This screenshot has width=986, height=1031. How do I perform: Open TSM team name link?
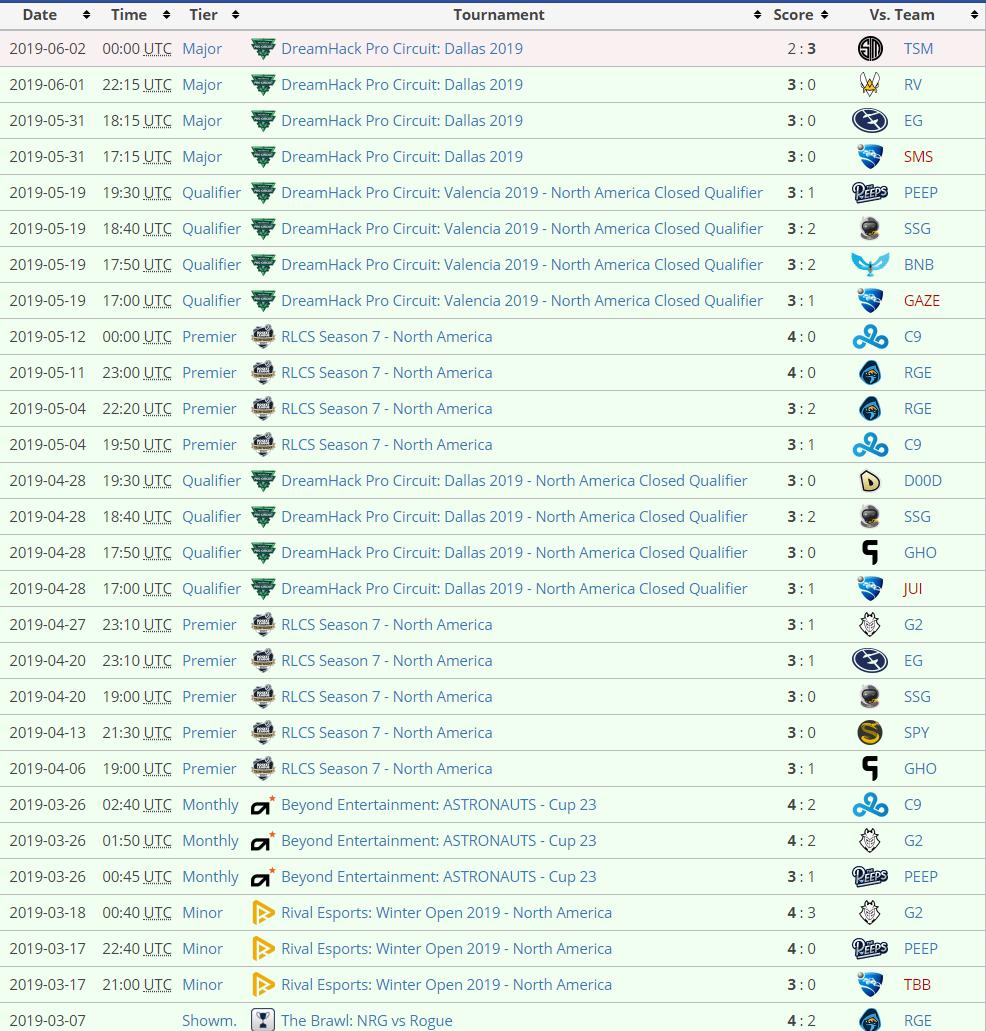[918, 49]
